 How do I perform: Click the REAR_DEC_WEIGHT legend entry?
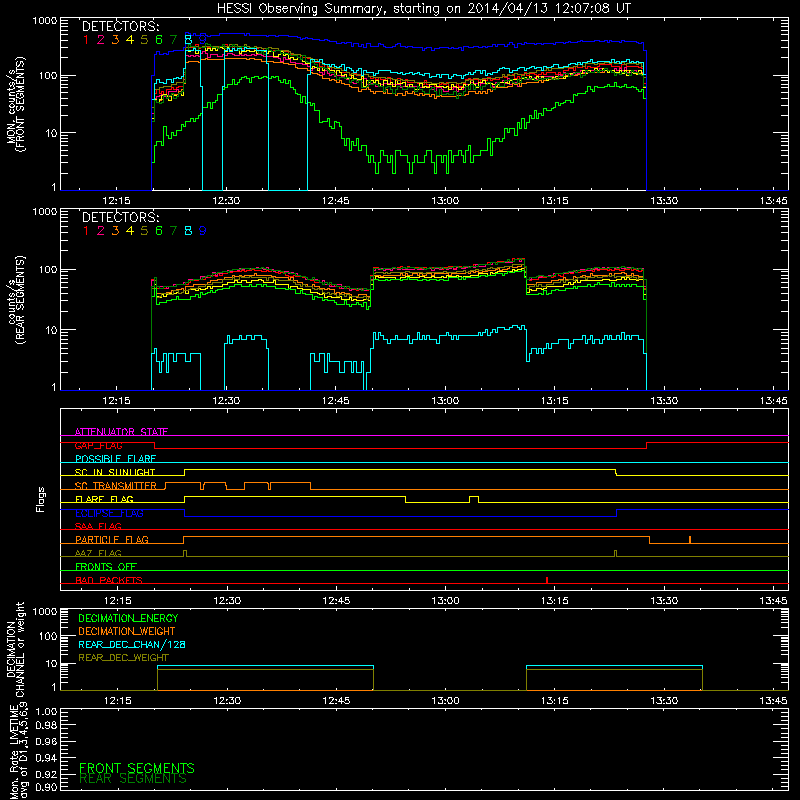(123, 658)
